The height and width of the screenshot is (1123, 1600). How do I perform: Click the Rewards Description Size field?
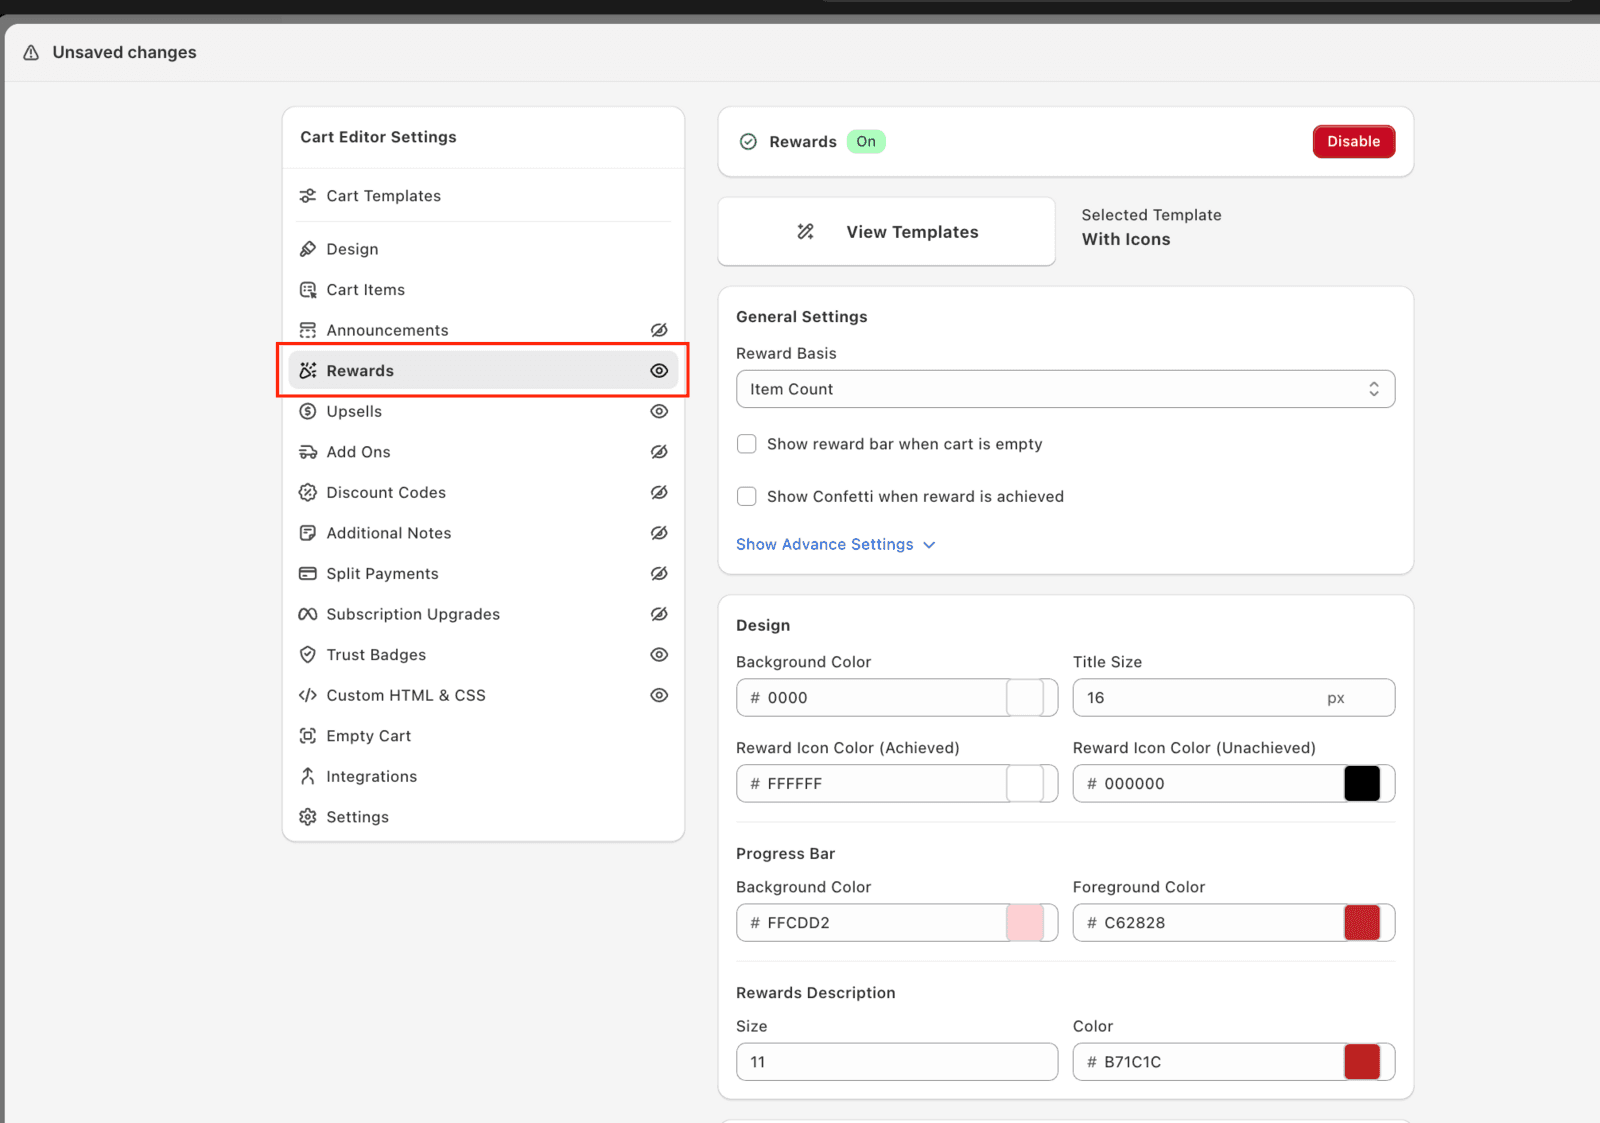pos(897,1062)
